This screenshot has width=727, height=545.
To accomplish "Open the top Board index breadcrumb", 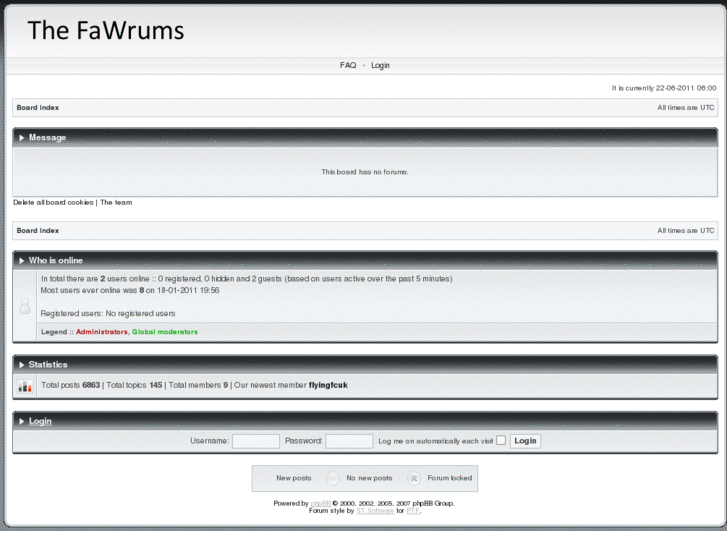I will pyautogui.click(x=38, y=108).
